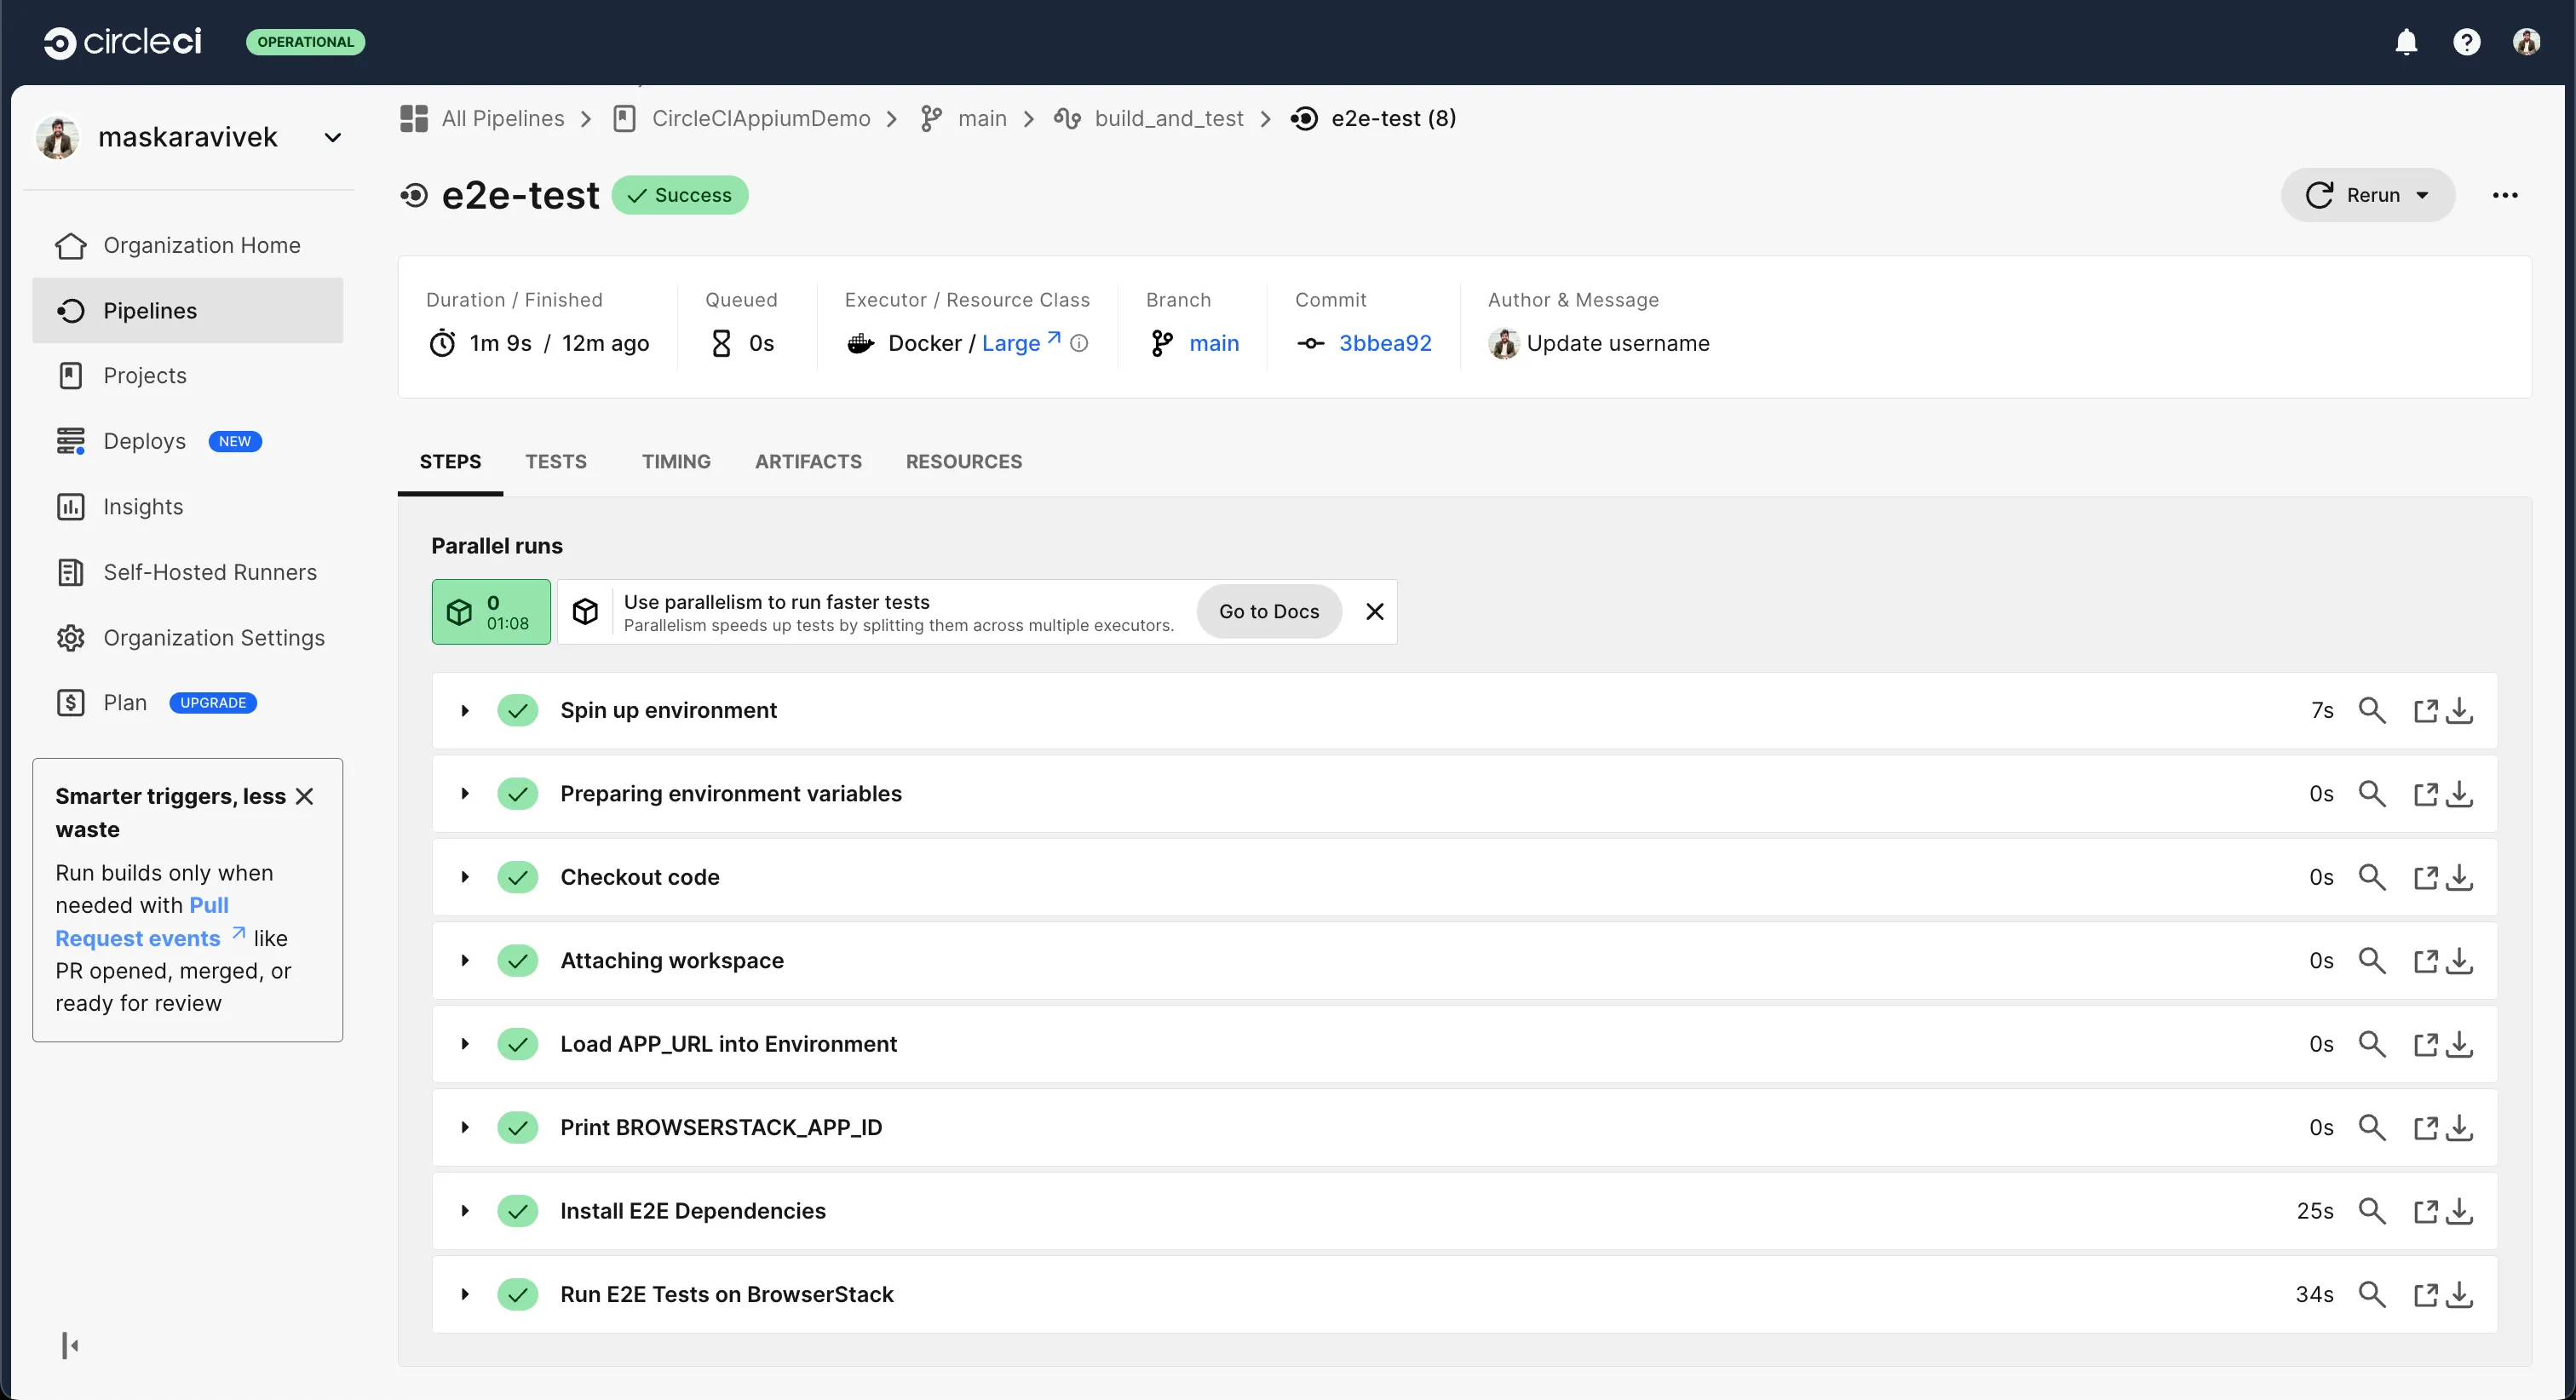2576x1400 pixels.
Task: Switch to the TIMING tab
Action: pyautogui.click(x=676, y=462)
